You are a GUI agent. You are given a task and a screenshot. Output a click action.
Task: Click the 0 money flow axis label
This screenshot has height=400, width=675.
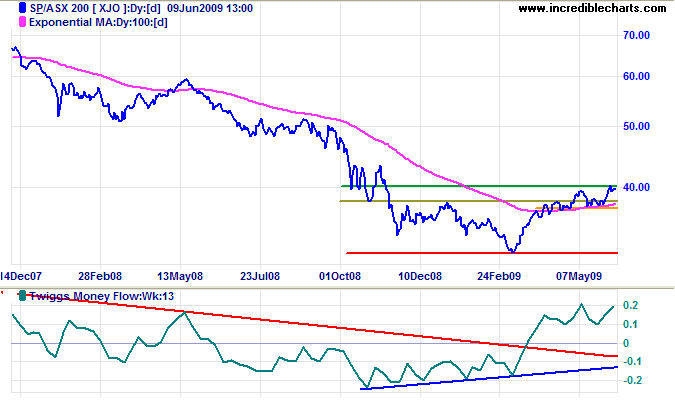point(626,343)
